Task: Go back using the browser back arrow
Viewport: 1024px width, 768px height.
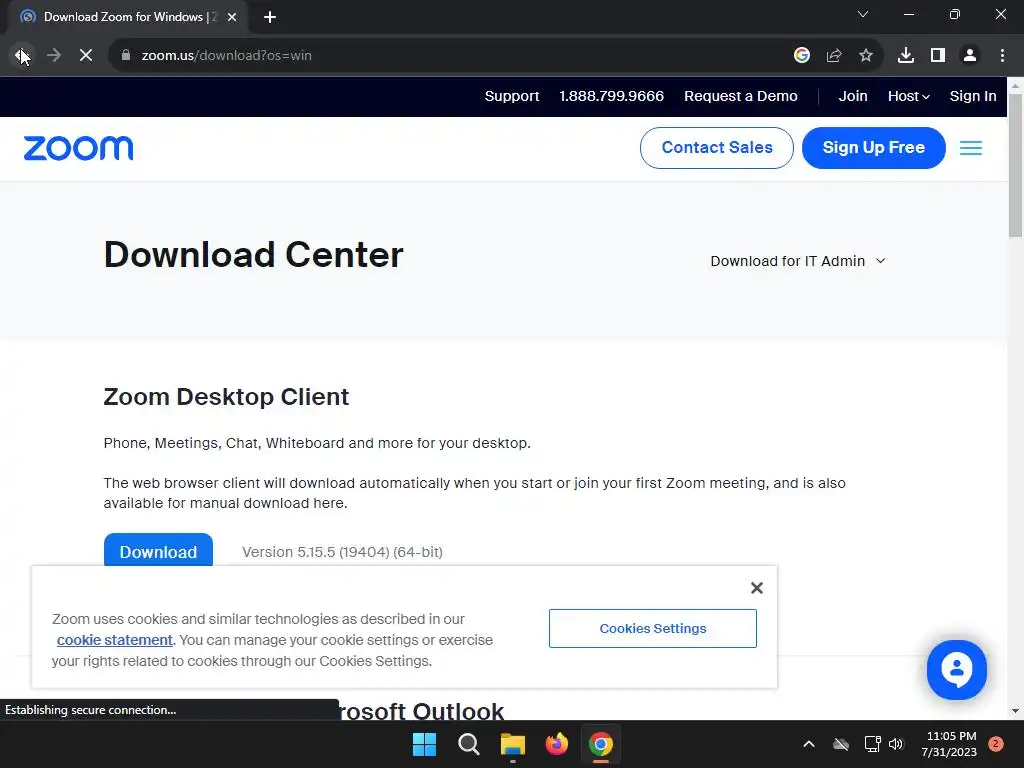Action: coord(21,56)
